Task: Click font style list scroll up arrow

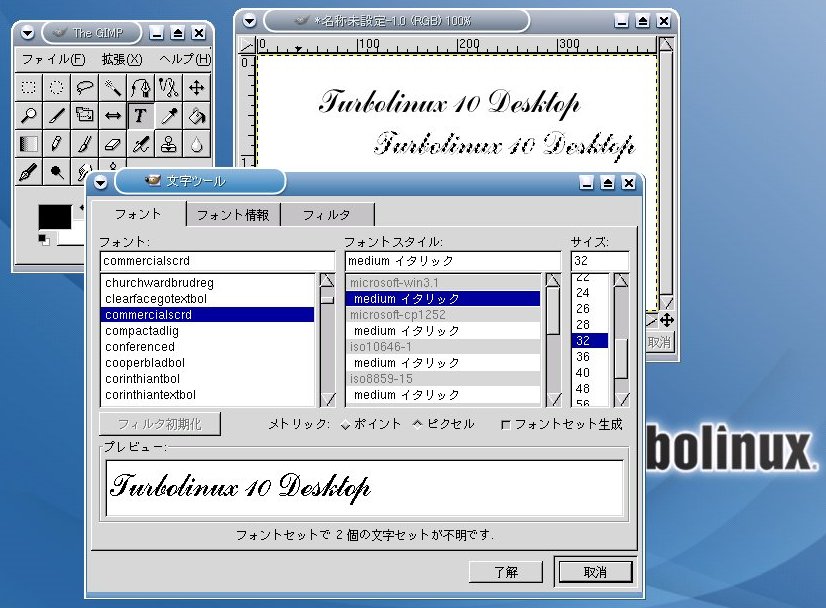Action: point(553,280)
